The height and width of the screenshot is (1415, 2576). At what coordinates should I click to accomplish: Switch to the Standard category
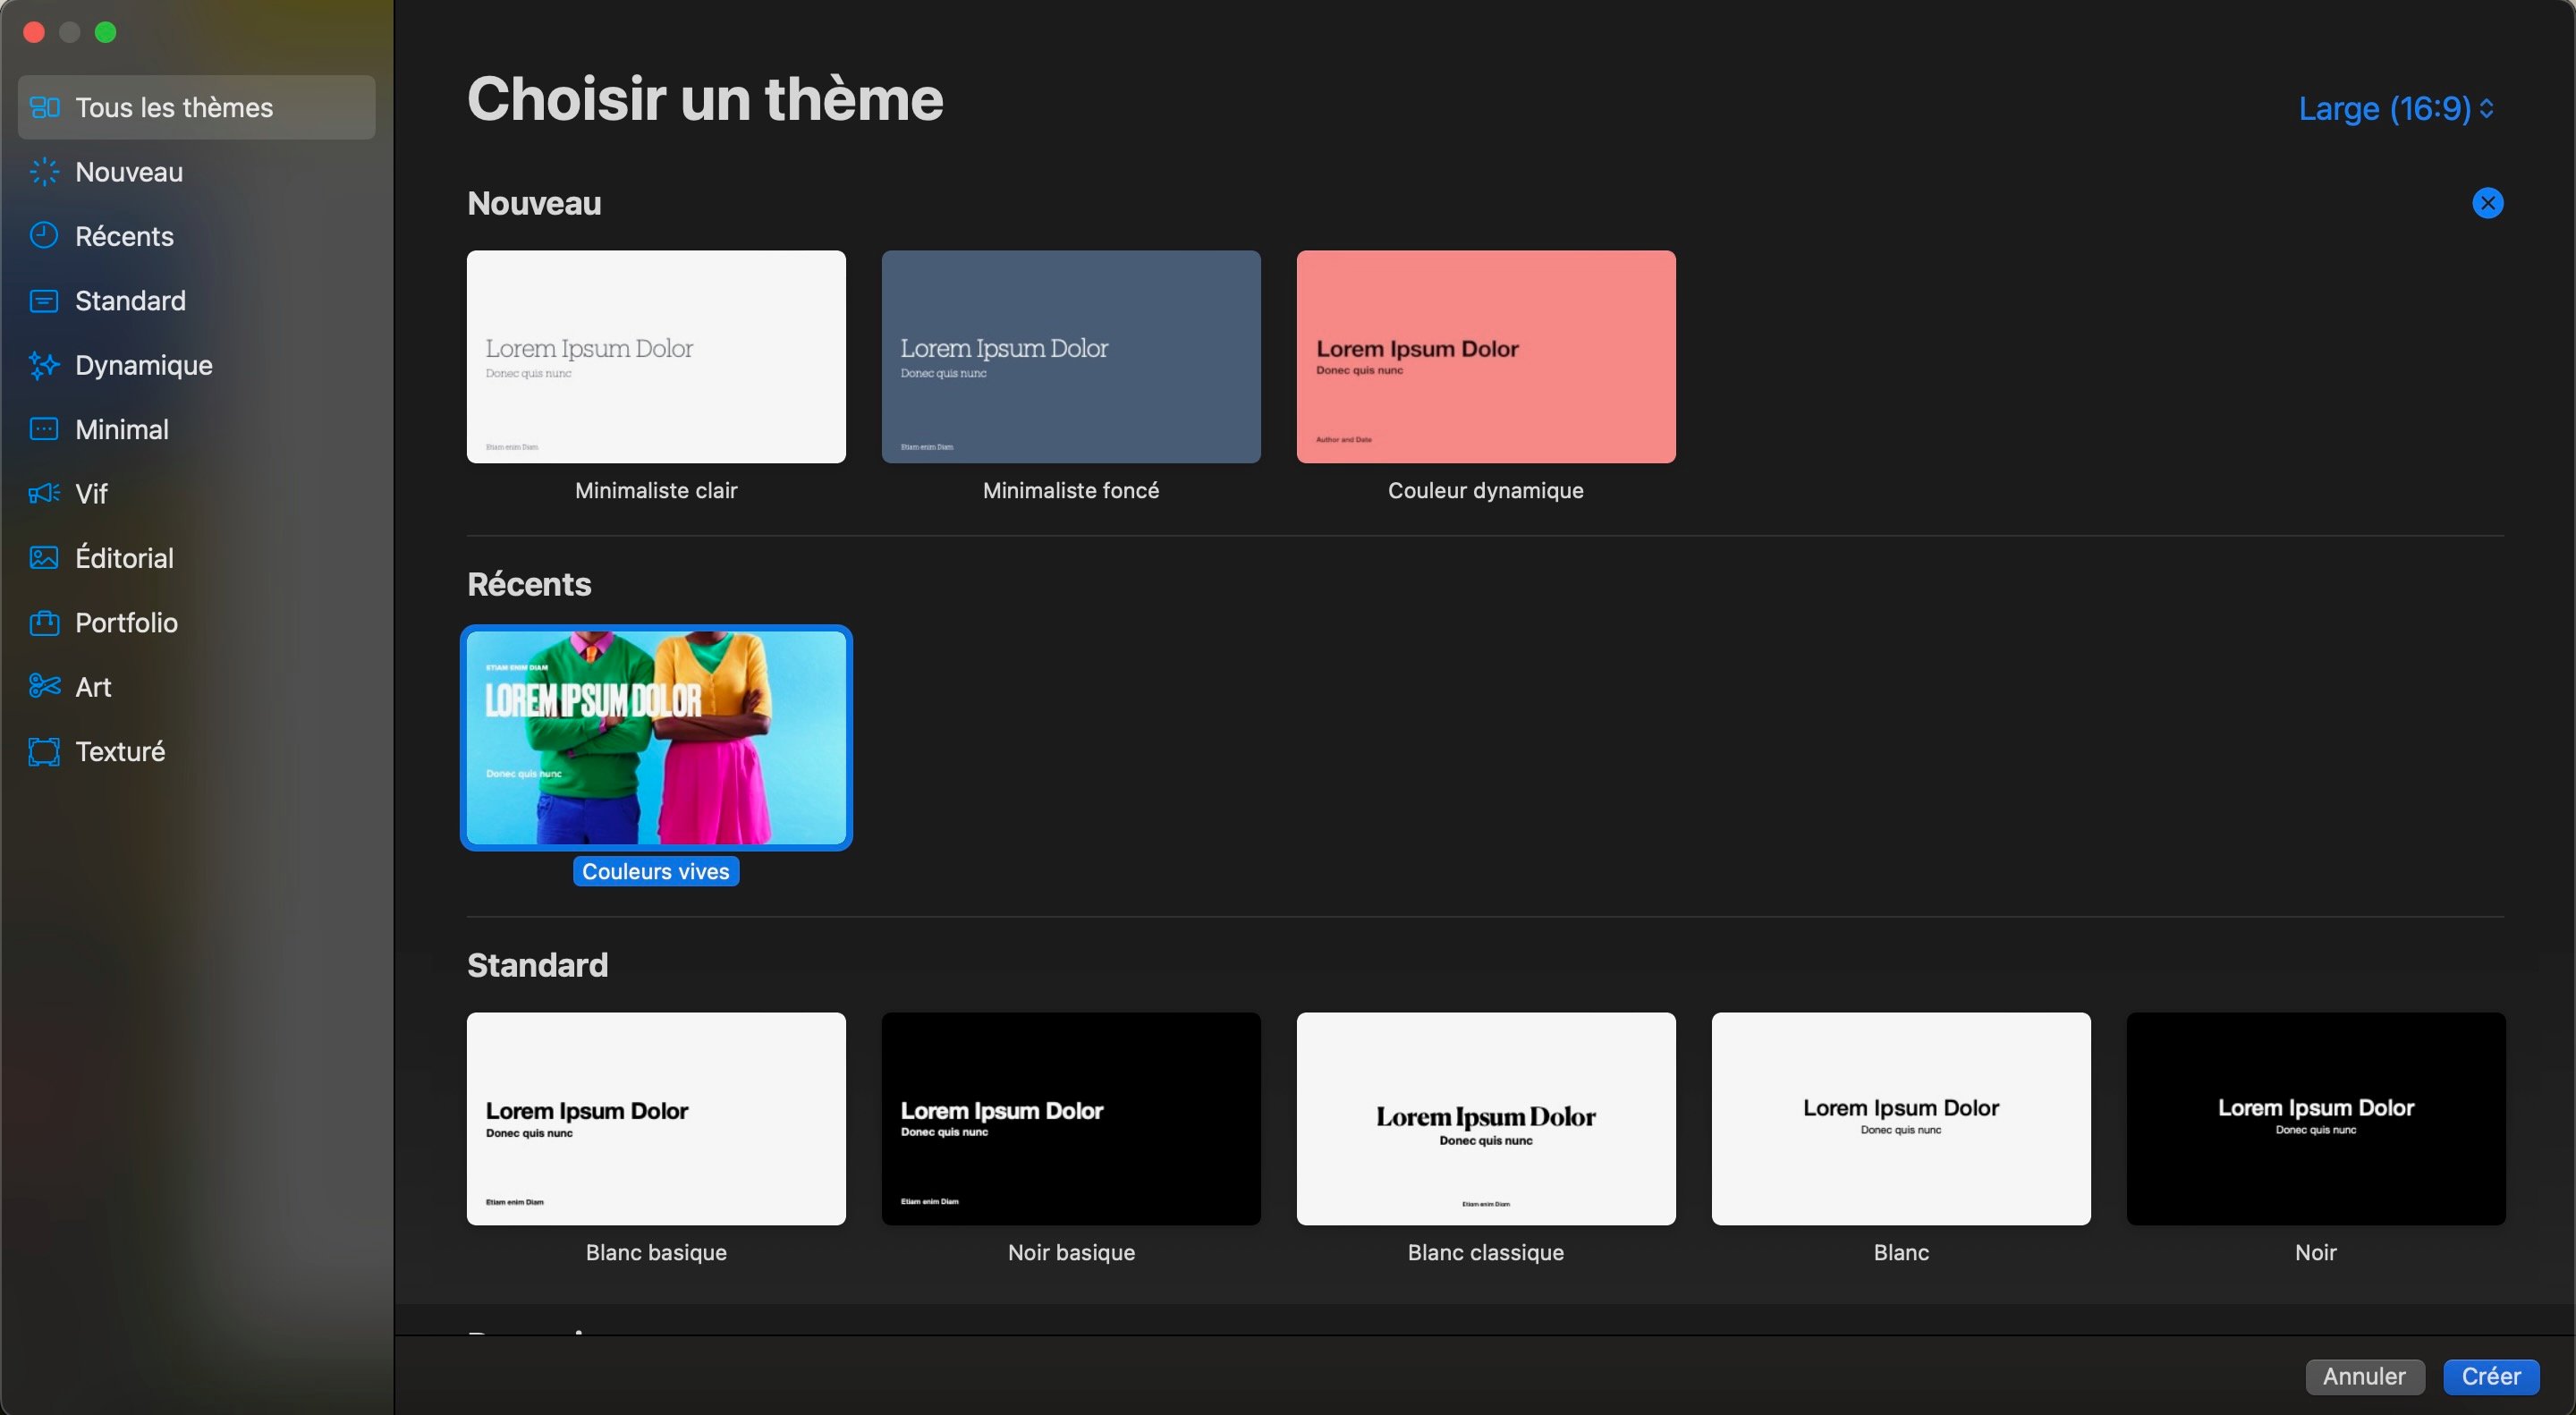click(197, 300)
